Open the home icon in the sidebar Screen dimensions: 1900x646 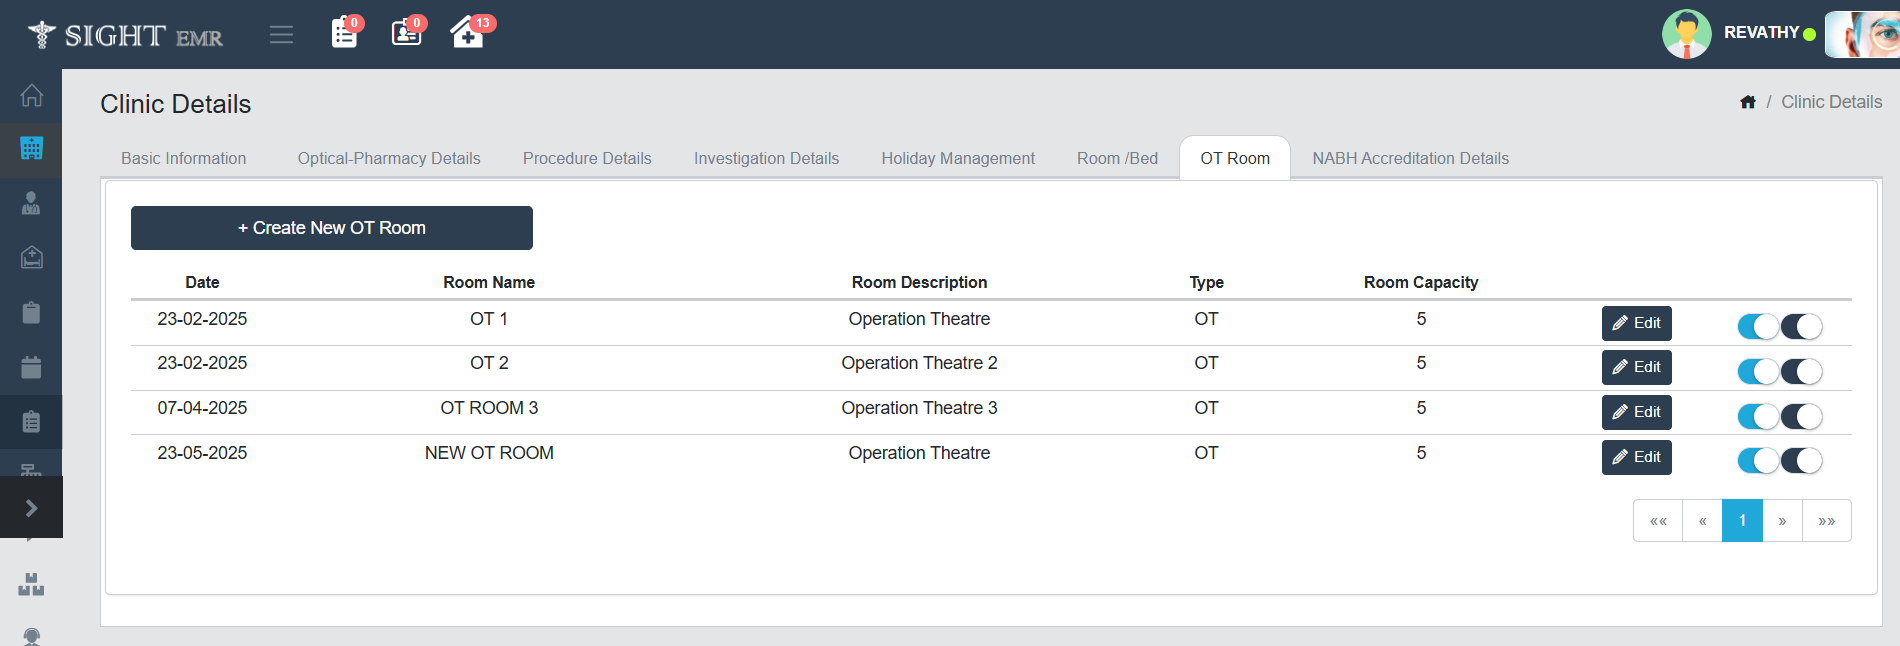31,96
